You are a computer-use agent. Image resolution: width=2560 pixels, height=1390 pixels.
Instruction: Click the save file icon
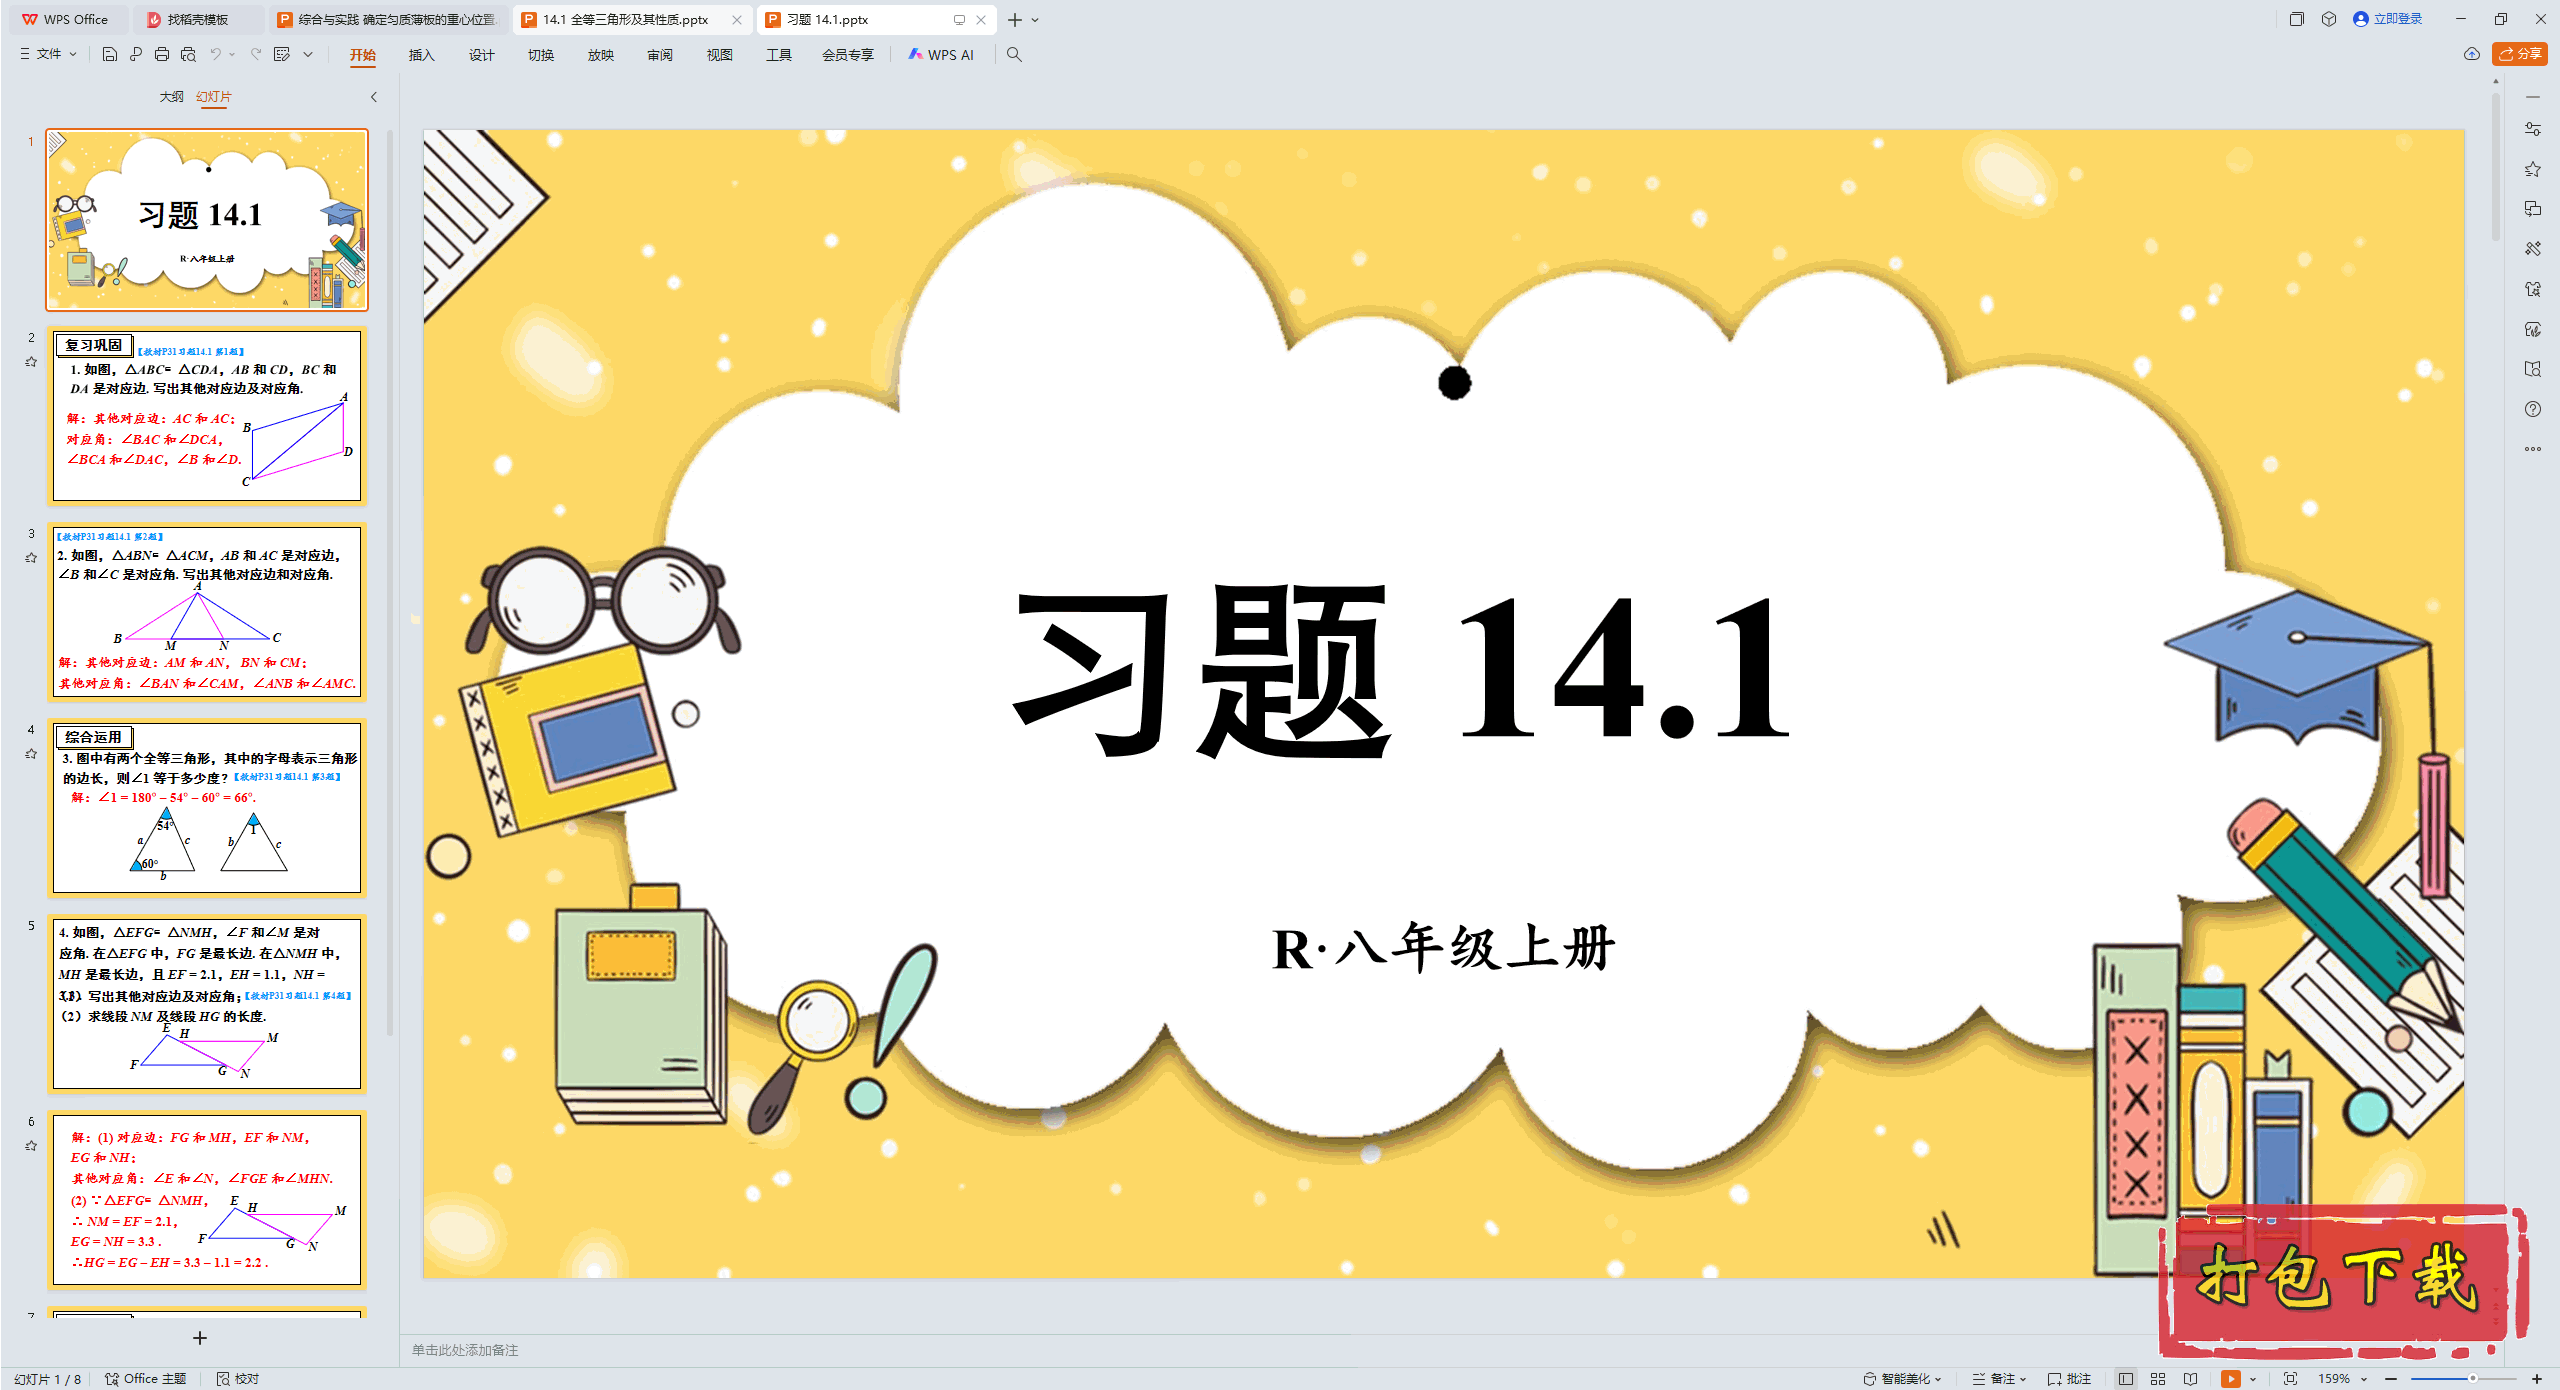[x=110, y=55]
